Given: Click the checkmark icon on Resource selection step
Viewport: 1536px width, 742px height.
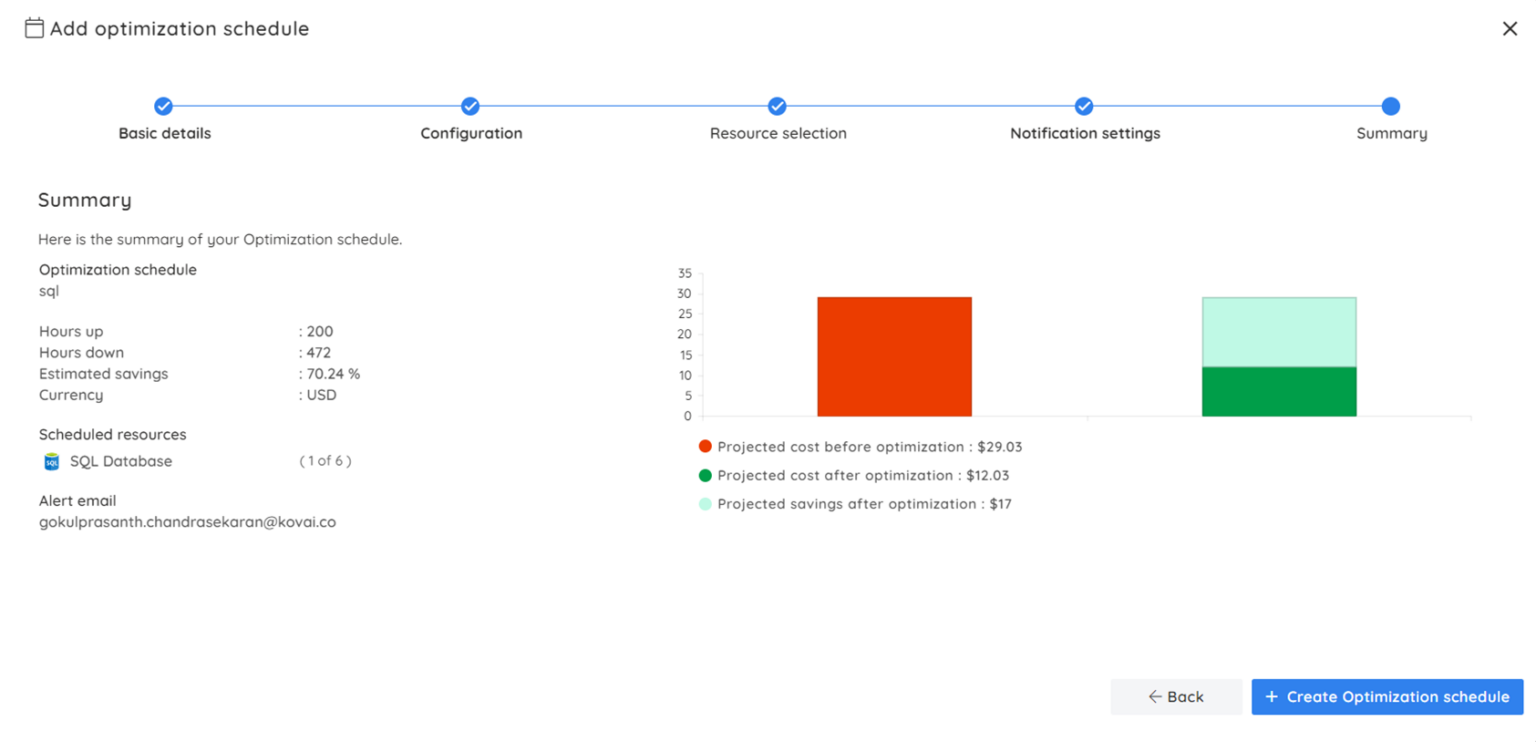Looking at the screenshot, I should pos(777,105).
